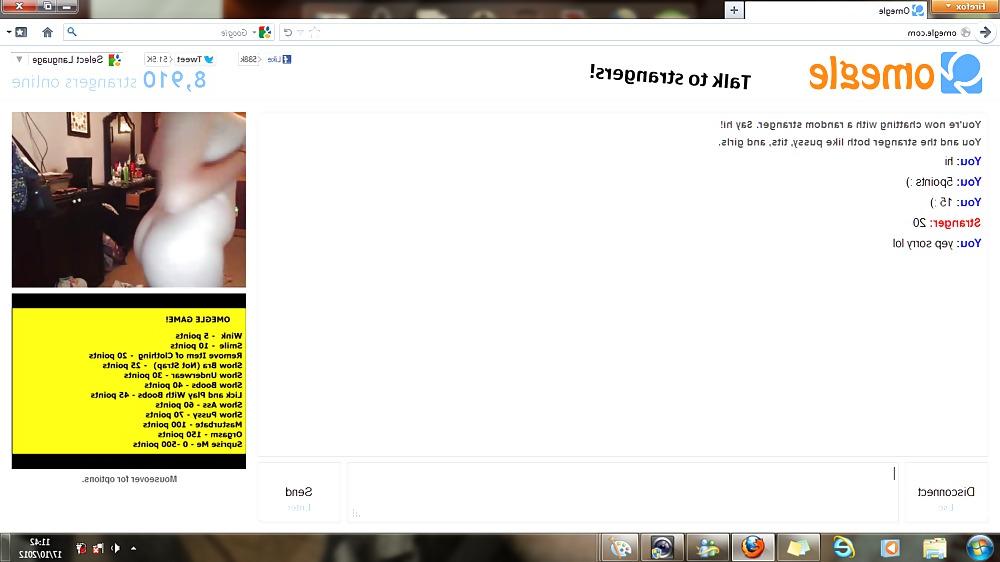Bookmark this page with star icon
Image resolution: width=1000 pixels, height=562 pixels.
(314, 33)
